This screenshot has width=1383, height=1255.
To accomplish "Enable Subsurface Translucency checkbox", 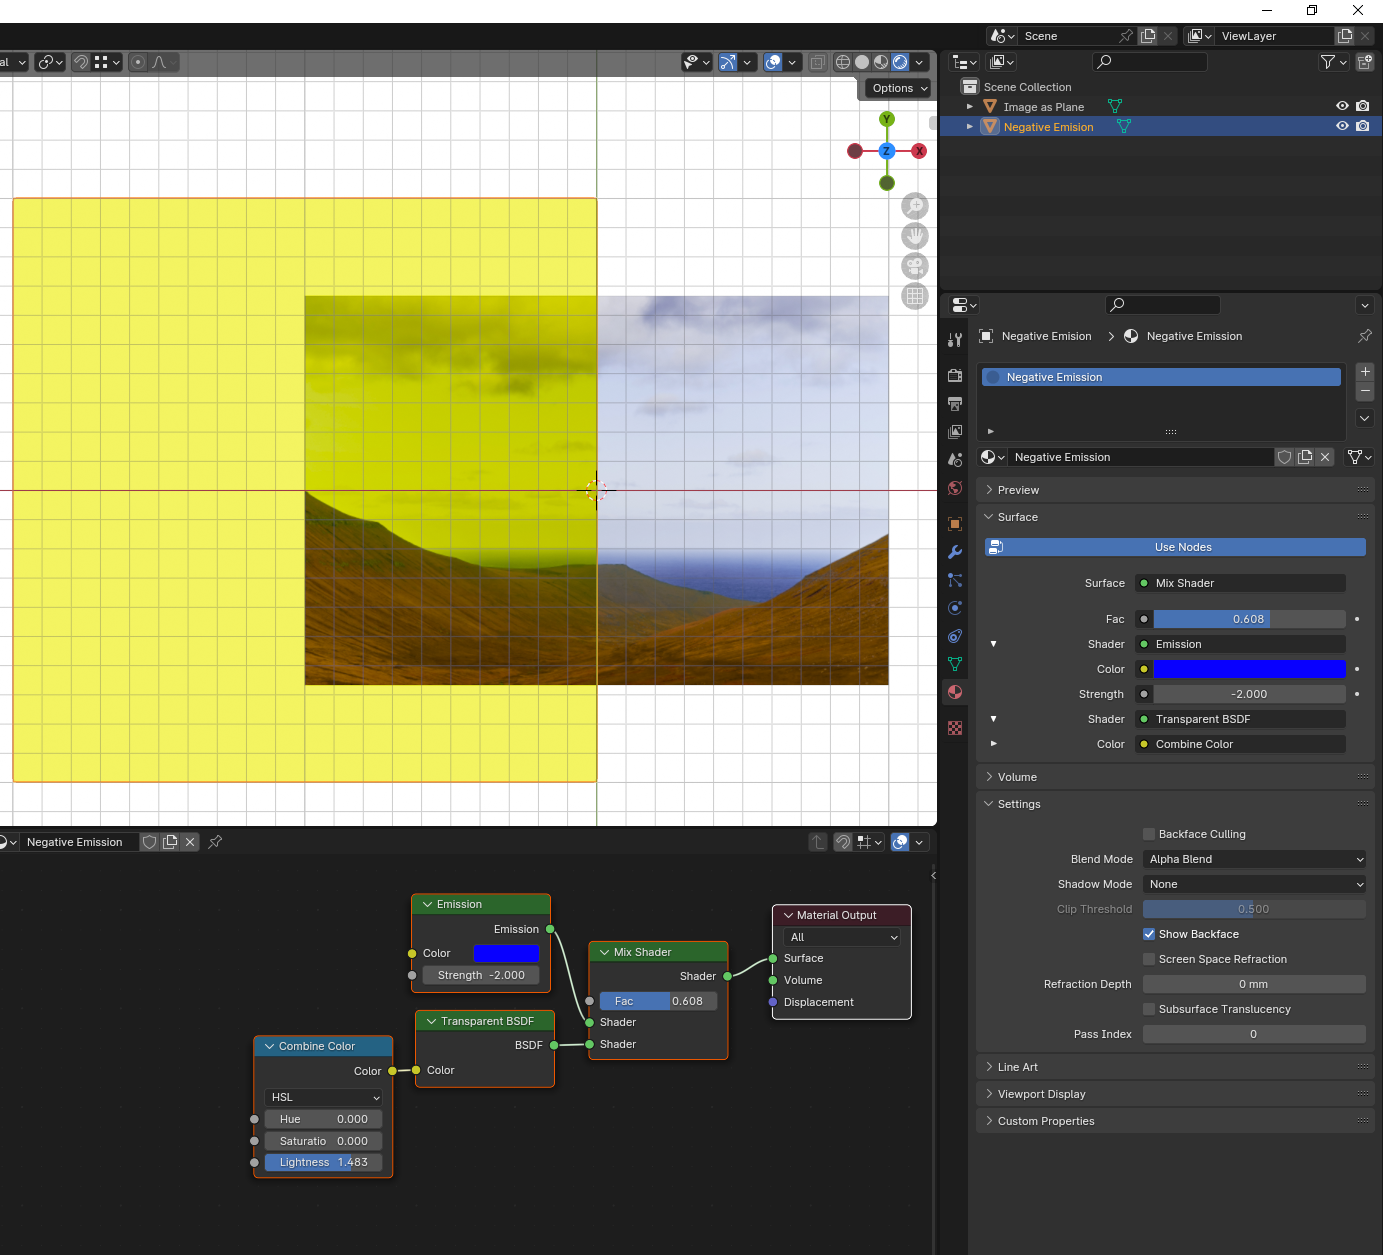I will point(1149,1009).
